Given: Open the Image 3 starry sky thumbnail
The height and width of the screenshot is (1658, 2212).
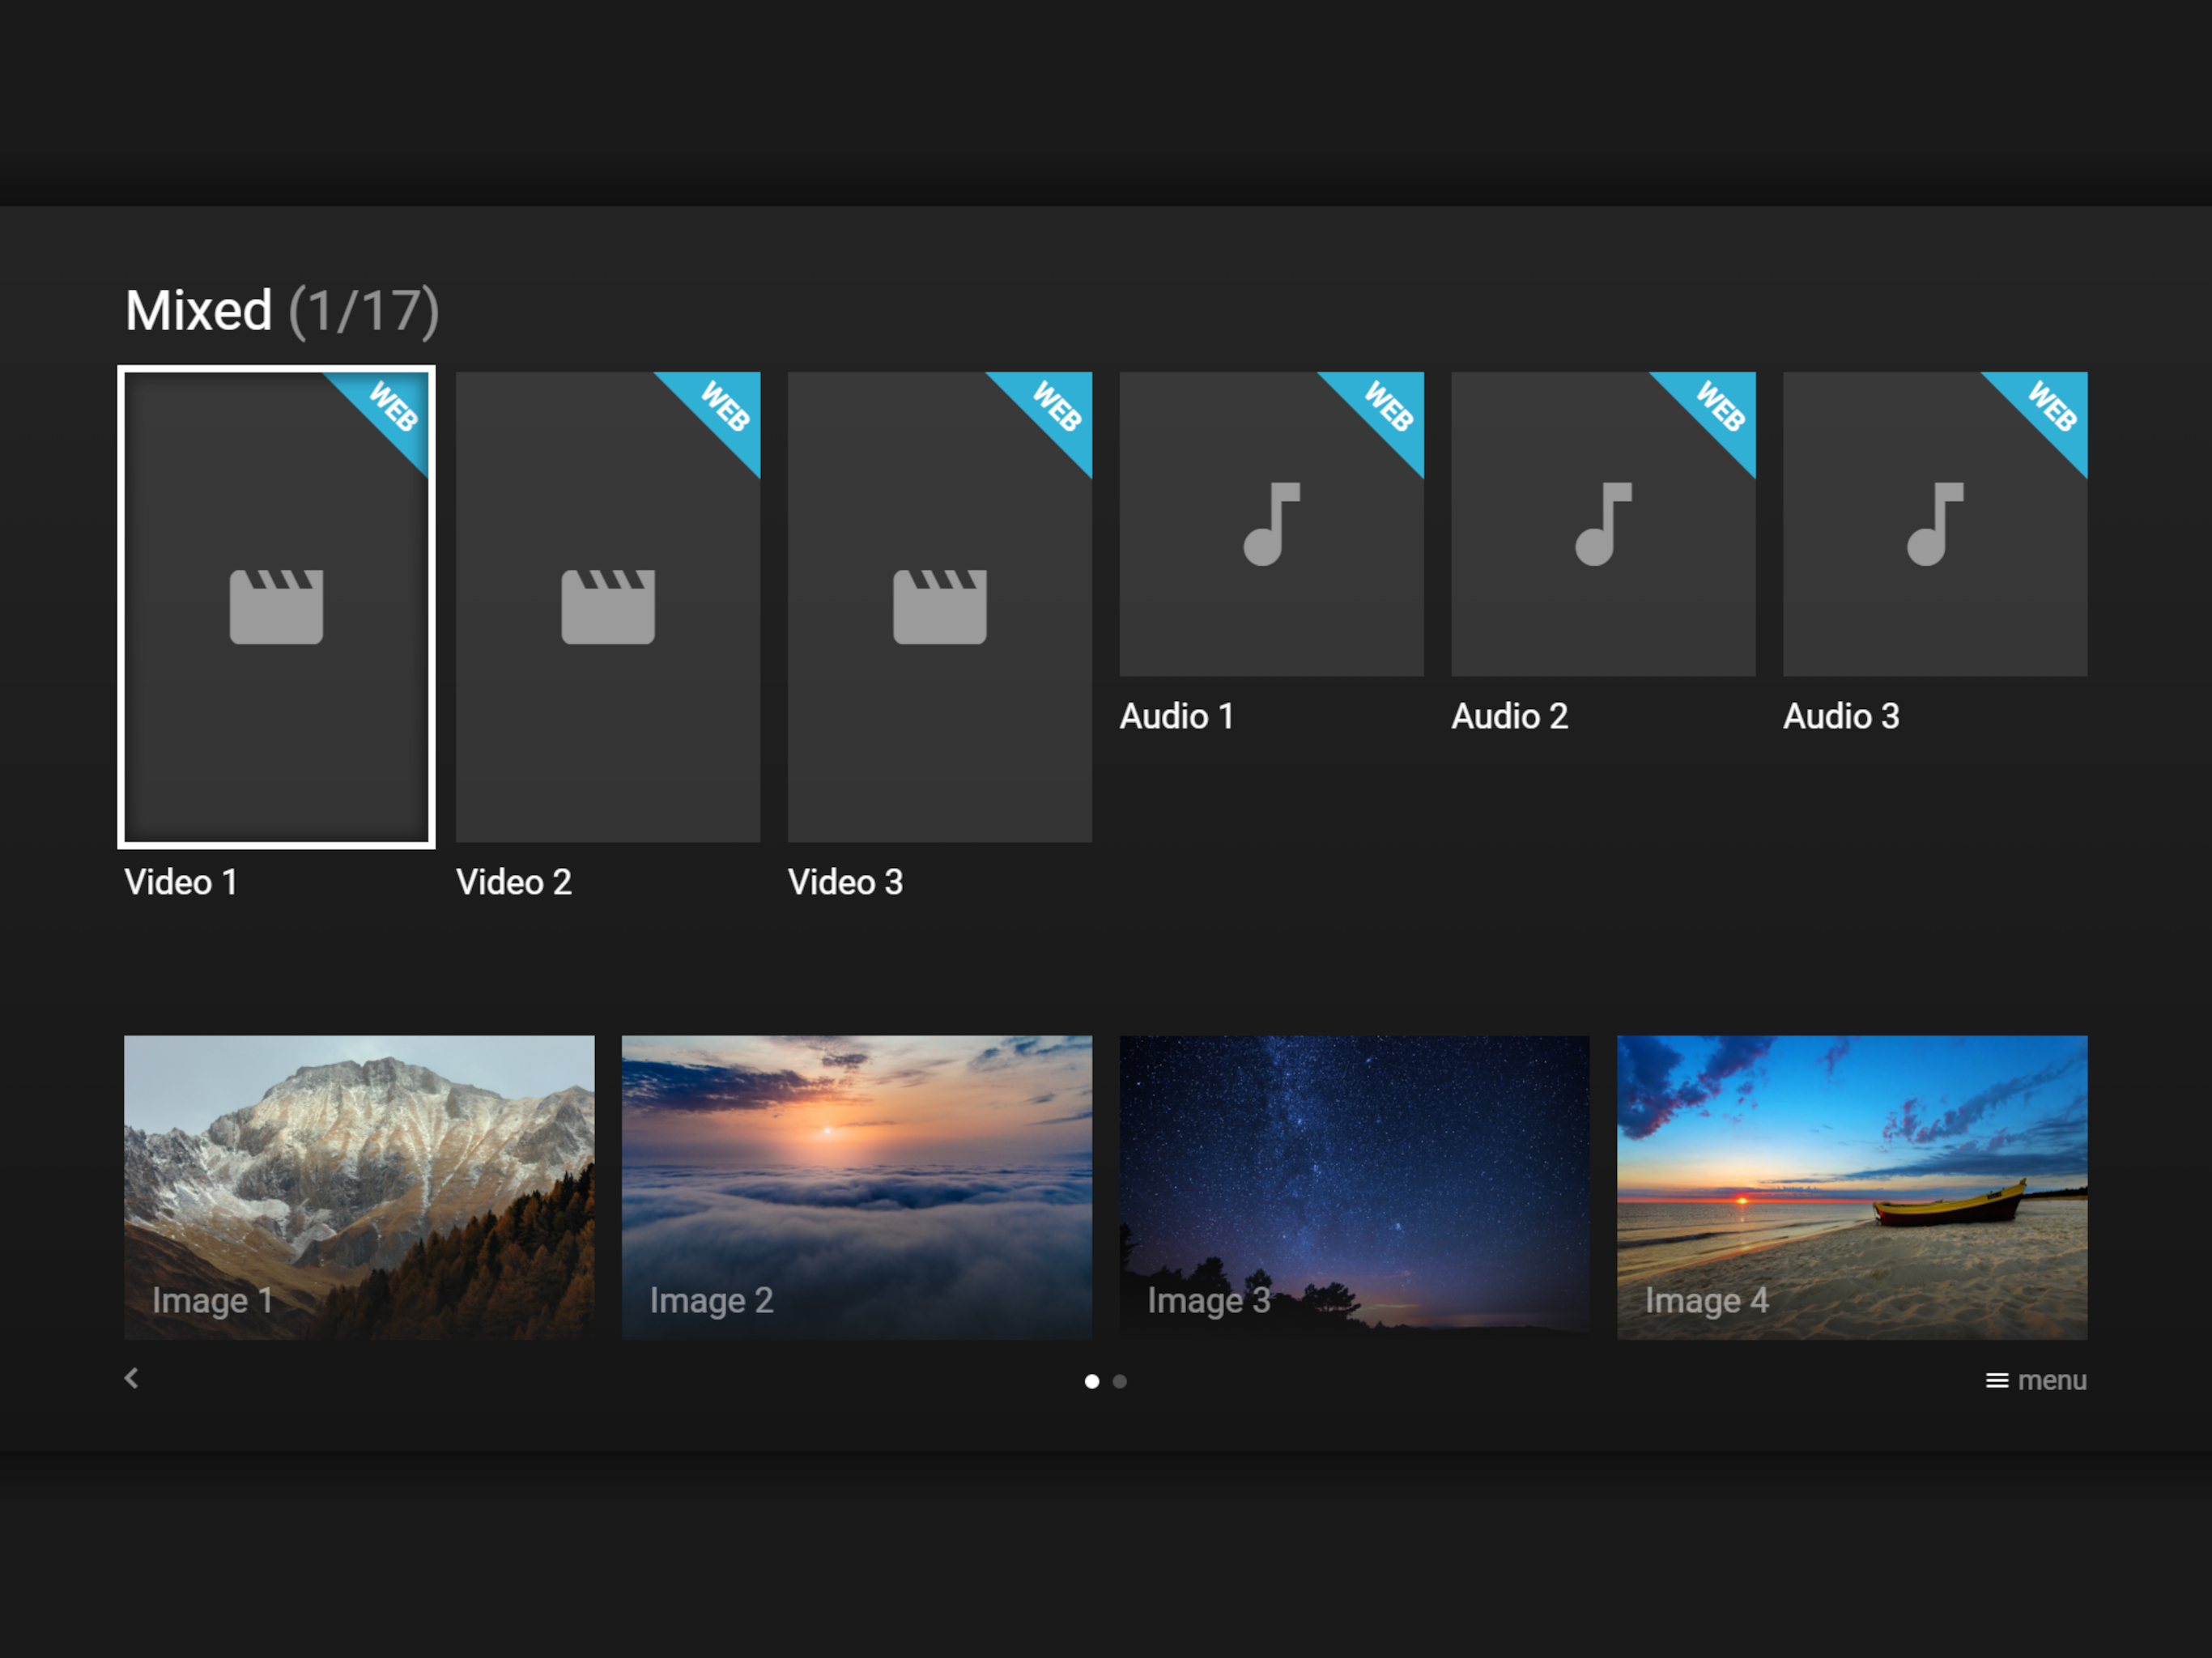Looking at the screenshot, I should tap(1354, 1186).
